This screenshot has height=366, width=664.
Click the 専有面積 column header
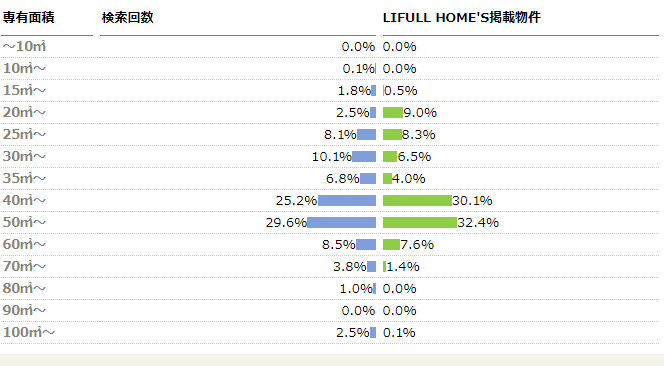(x=28, y=17)
